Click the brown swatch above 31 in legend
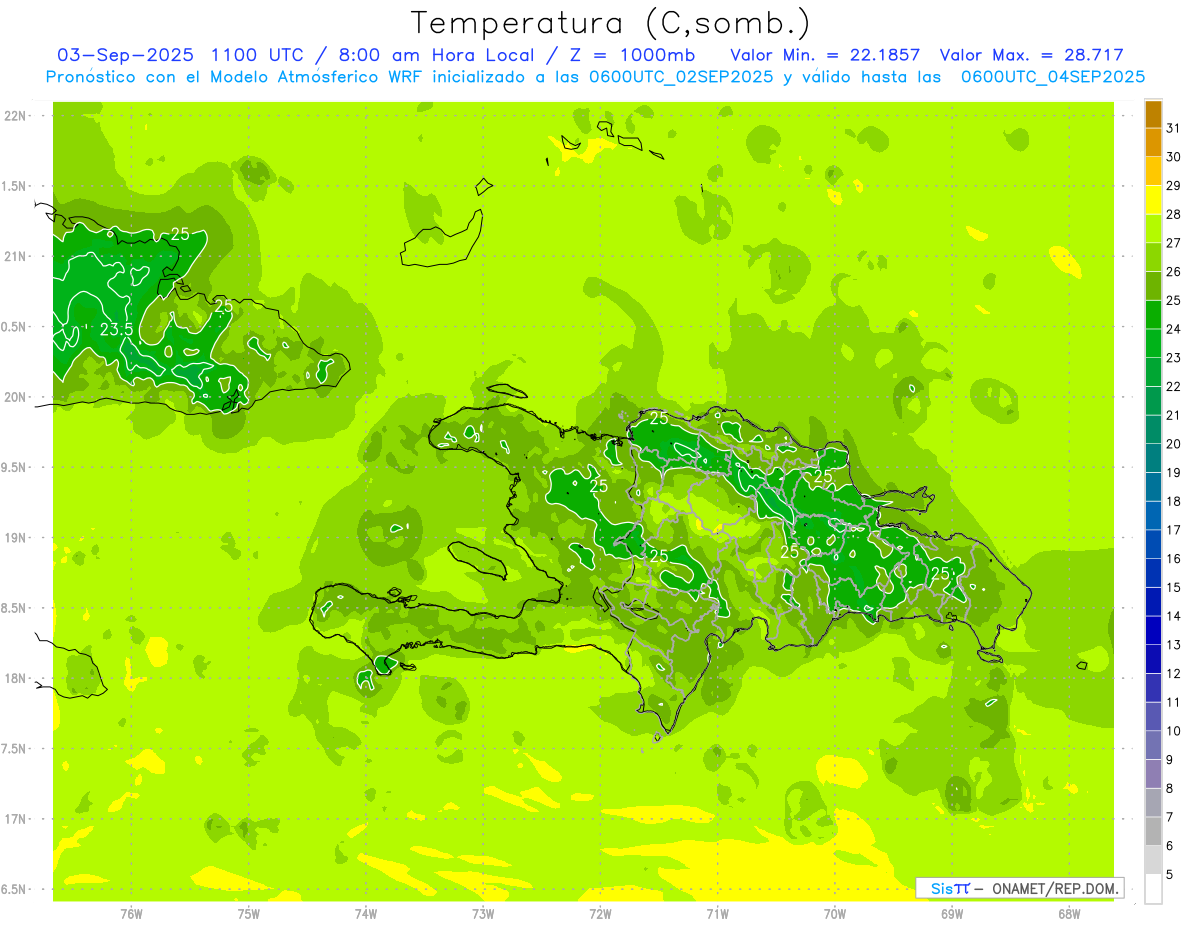This screenshot has width=1200, height=927. (1153, 113)
